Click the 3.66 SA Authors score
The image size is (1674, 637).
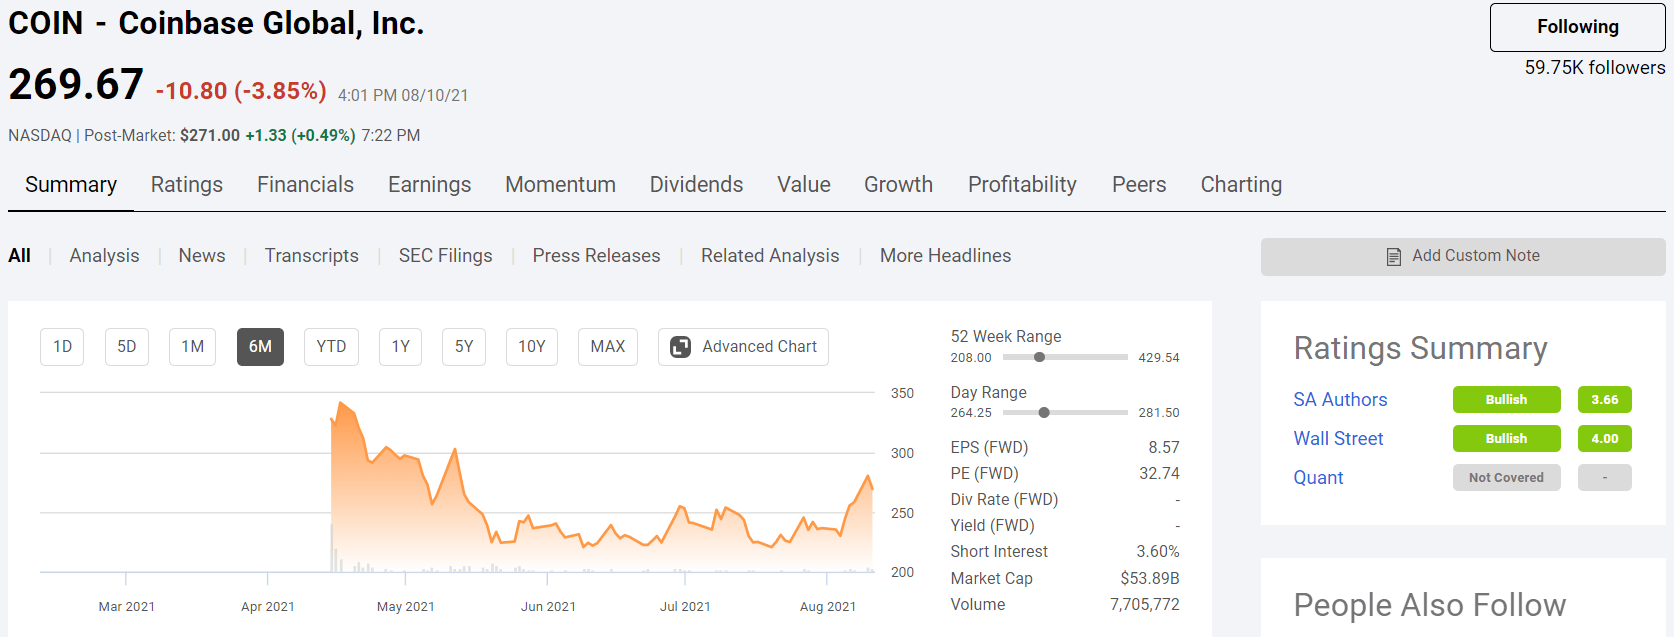click(1604, 400)
